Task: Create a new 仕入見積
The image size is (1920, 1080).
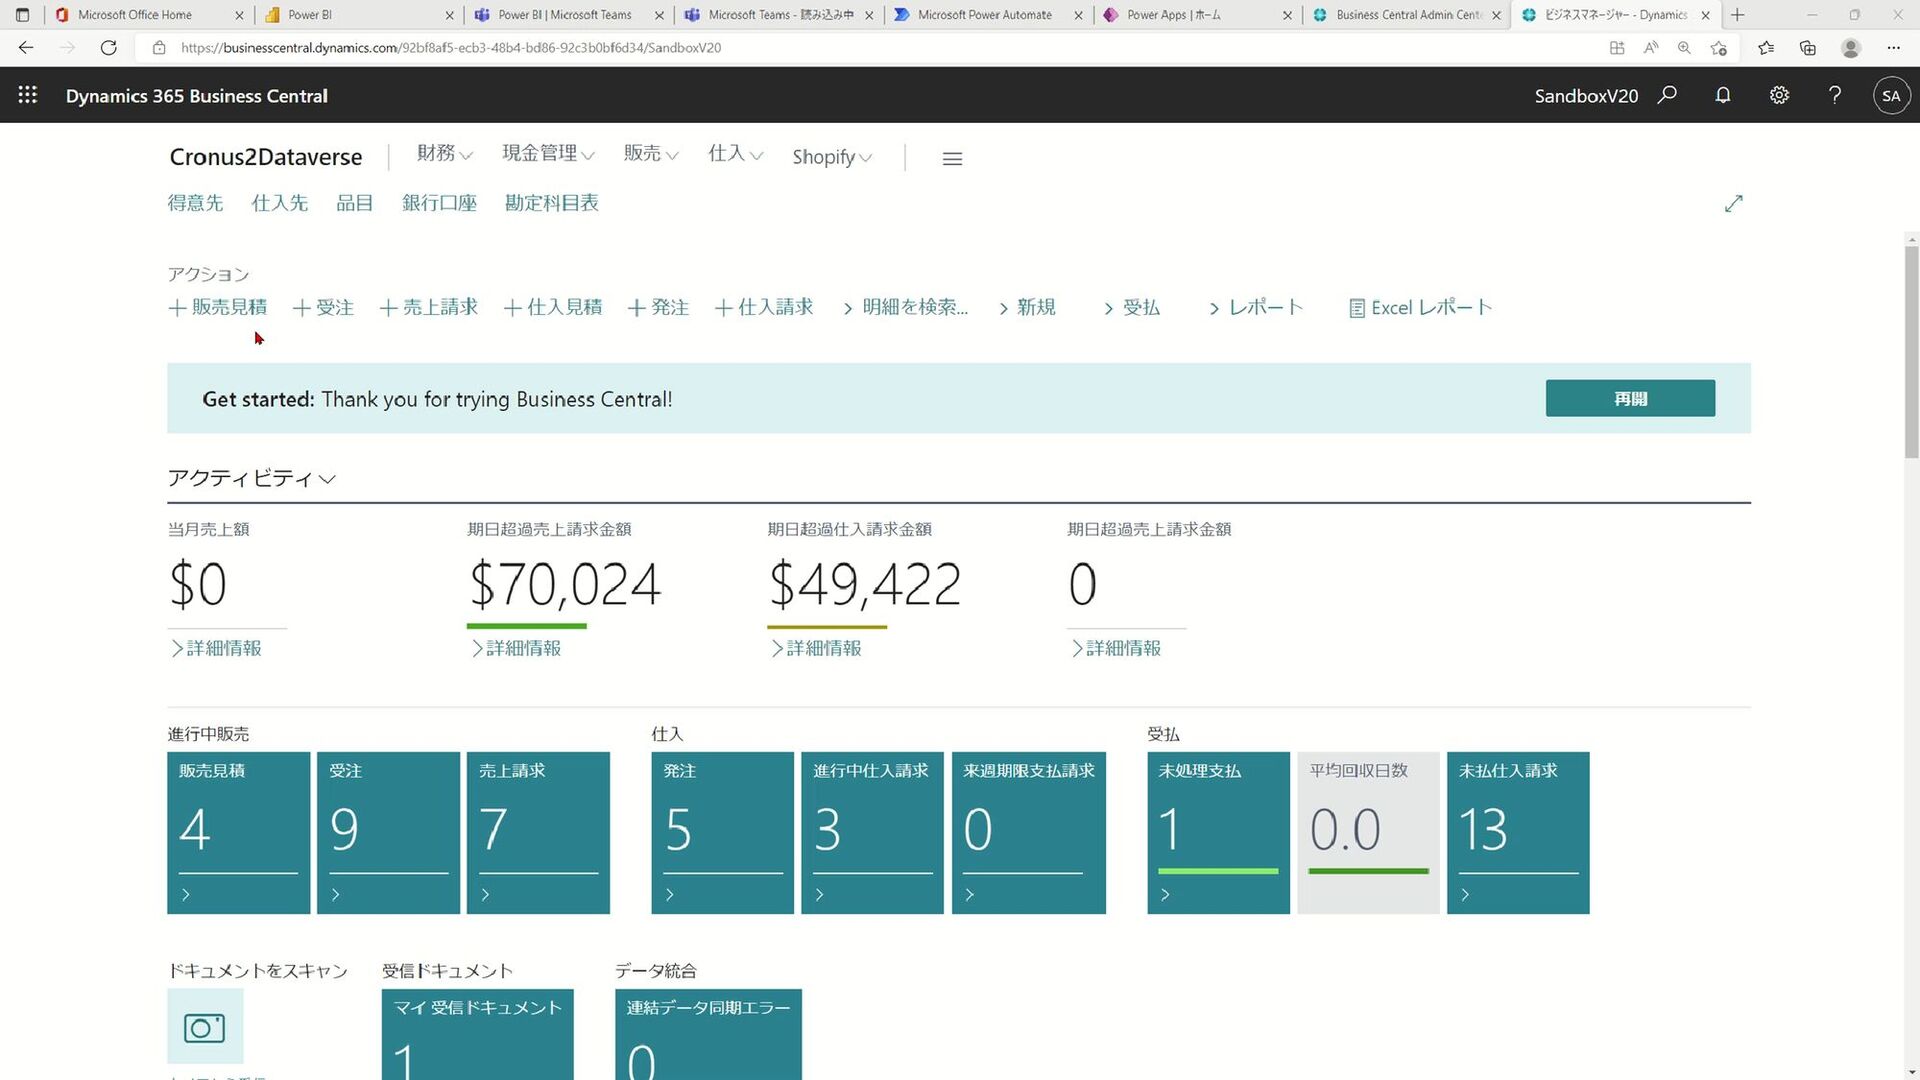Action: pyautogui.click(x=552, y=307)
